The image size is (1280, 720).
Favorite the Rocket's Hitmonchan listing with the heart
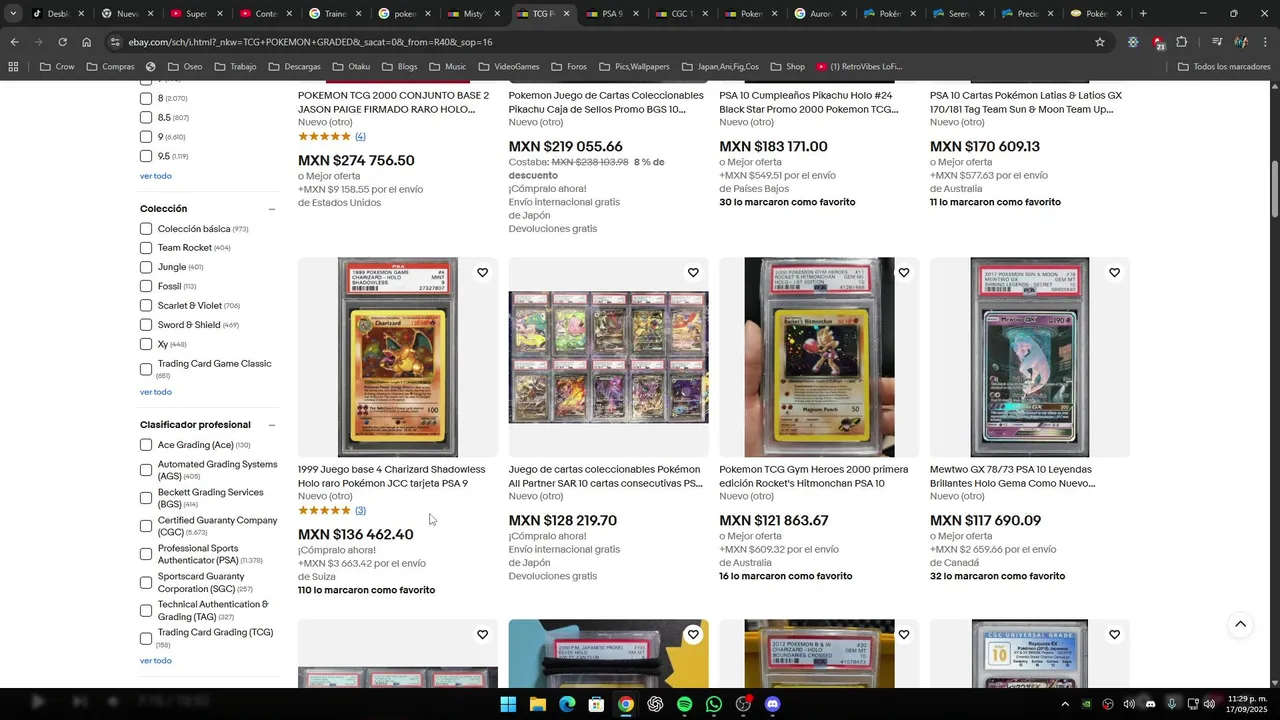coord(904,273)
